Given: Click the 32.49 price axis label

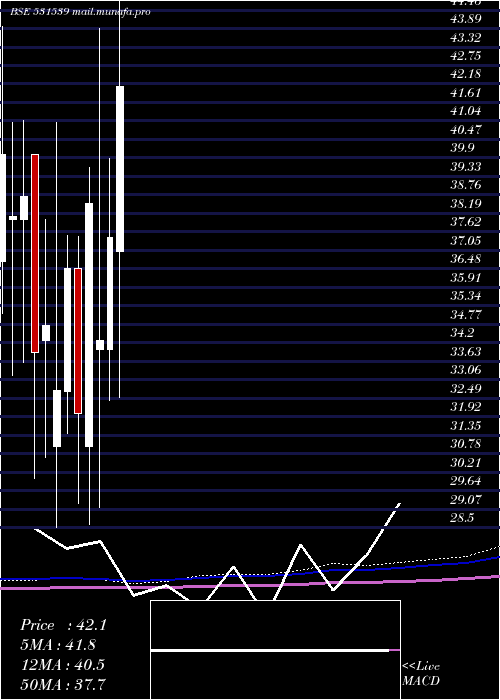Looking at the screenshot, I should pos(466,389).
